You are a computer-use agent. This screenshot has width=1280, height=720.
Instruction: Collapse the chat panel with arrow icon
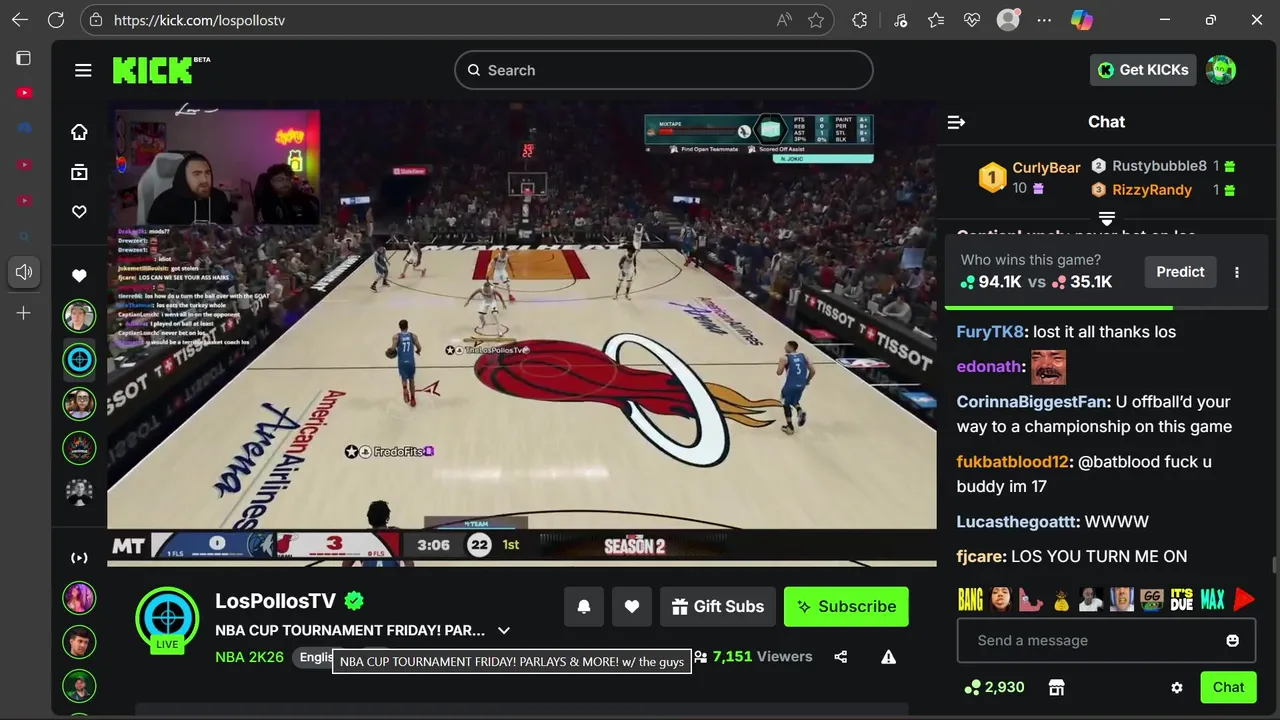click(x=956, y=122)
